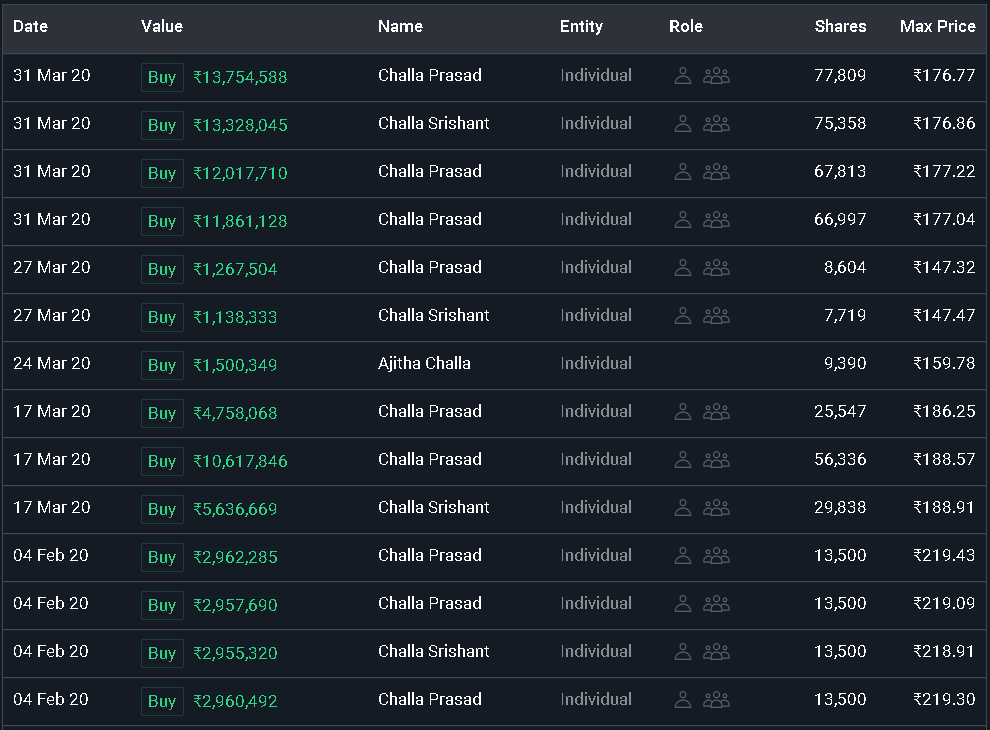Click the Individual entity for Ajitha Challa
This screenshot has width=990, height=730.
596,364
